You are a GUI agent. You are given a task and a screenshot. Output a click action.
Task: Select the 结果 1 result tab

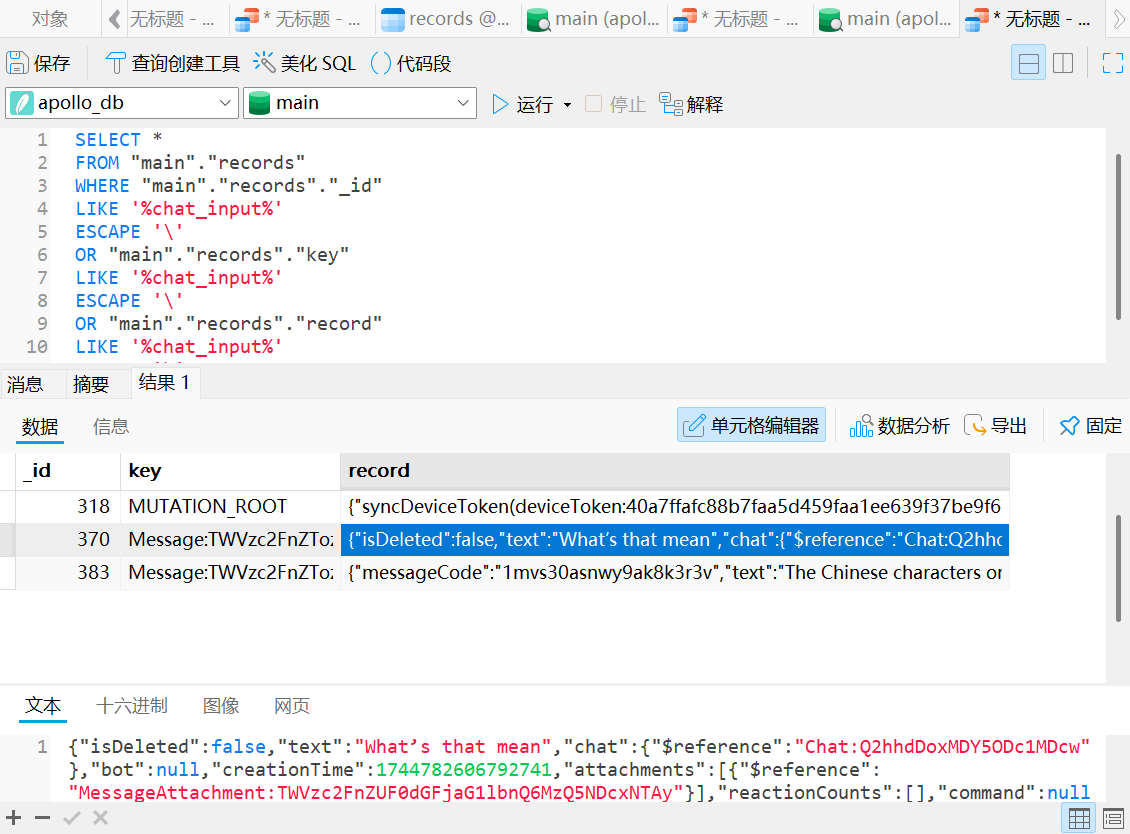tap(164, 383)
